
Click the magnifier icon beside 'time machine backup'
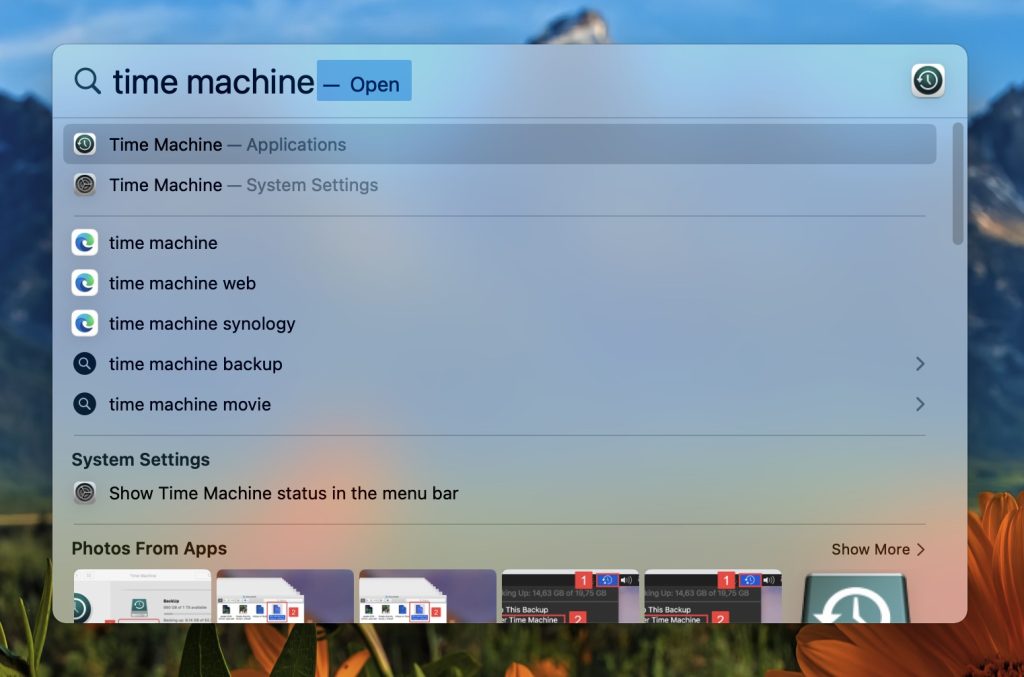coord(84,363)
